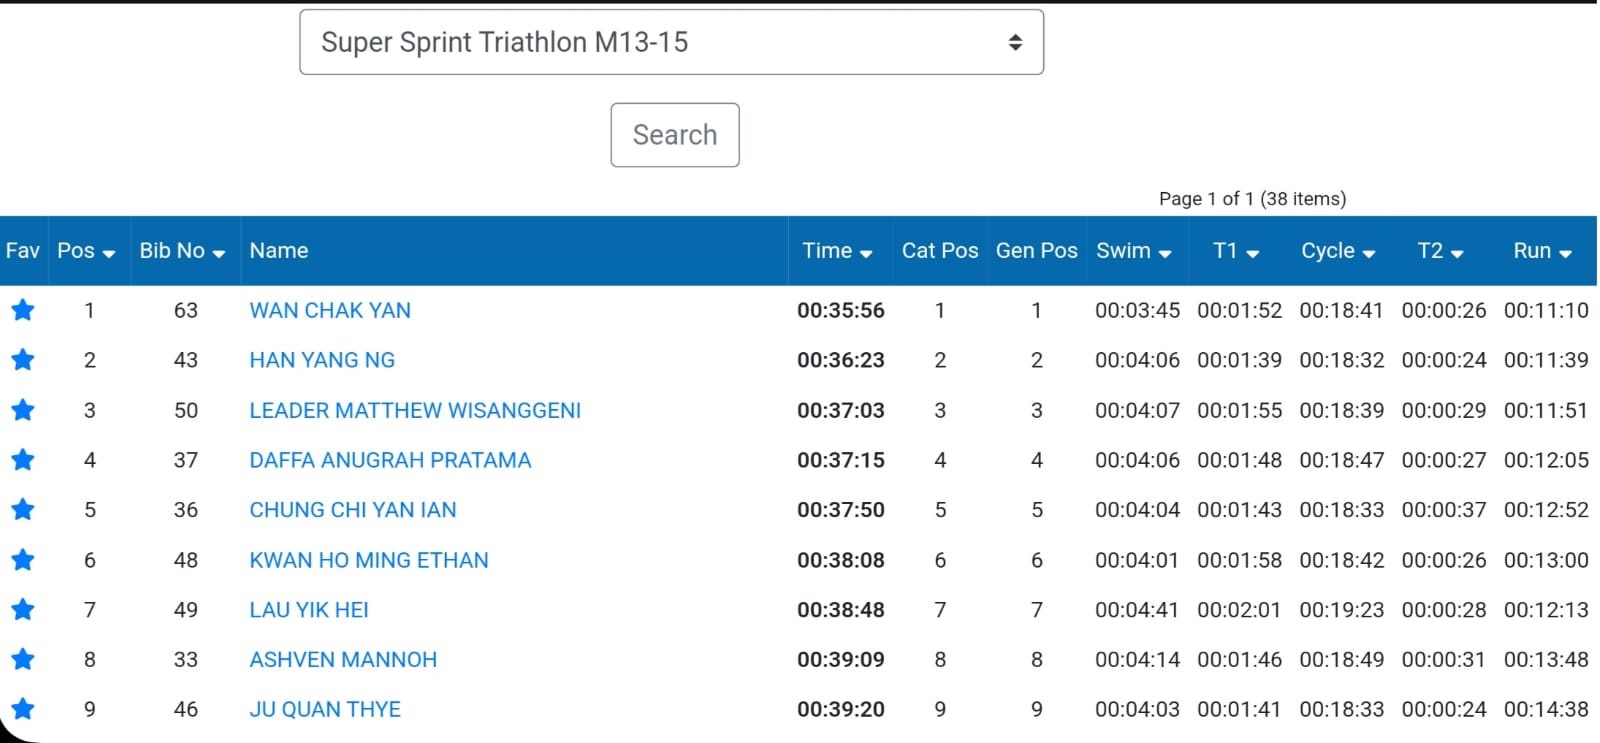Image resolution: width=1600 pixels, height=743 pixels.
Task: Sort the table by Time column
Action: (x=837, y=251)
